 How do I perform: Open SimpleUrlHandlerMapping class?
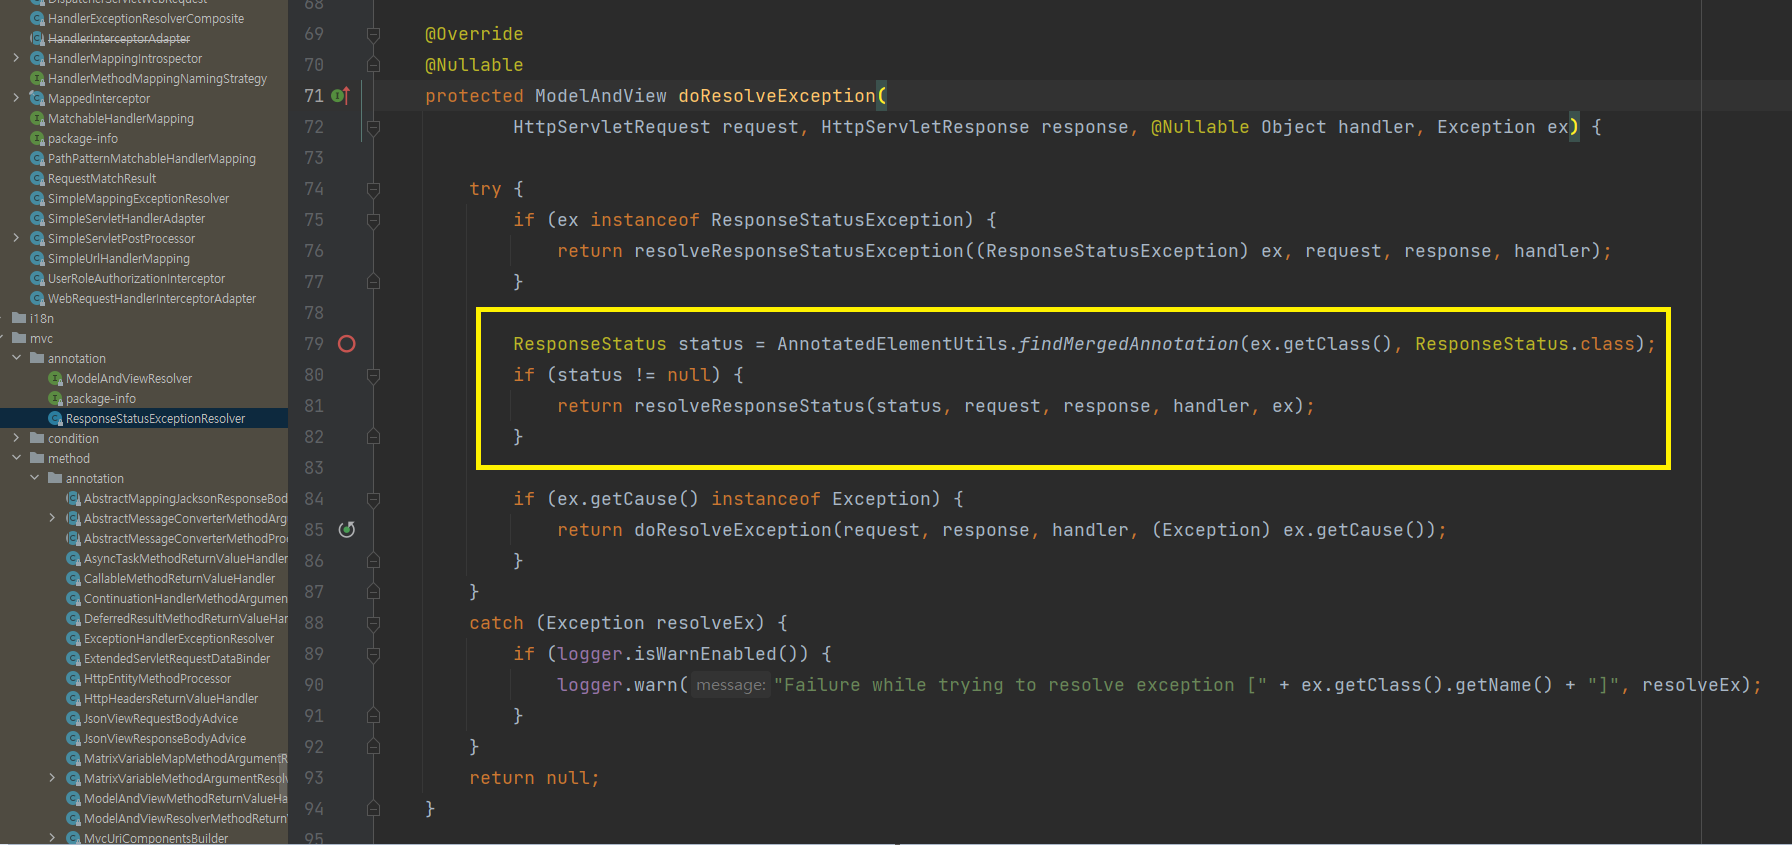pos(119,258)
